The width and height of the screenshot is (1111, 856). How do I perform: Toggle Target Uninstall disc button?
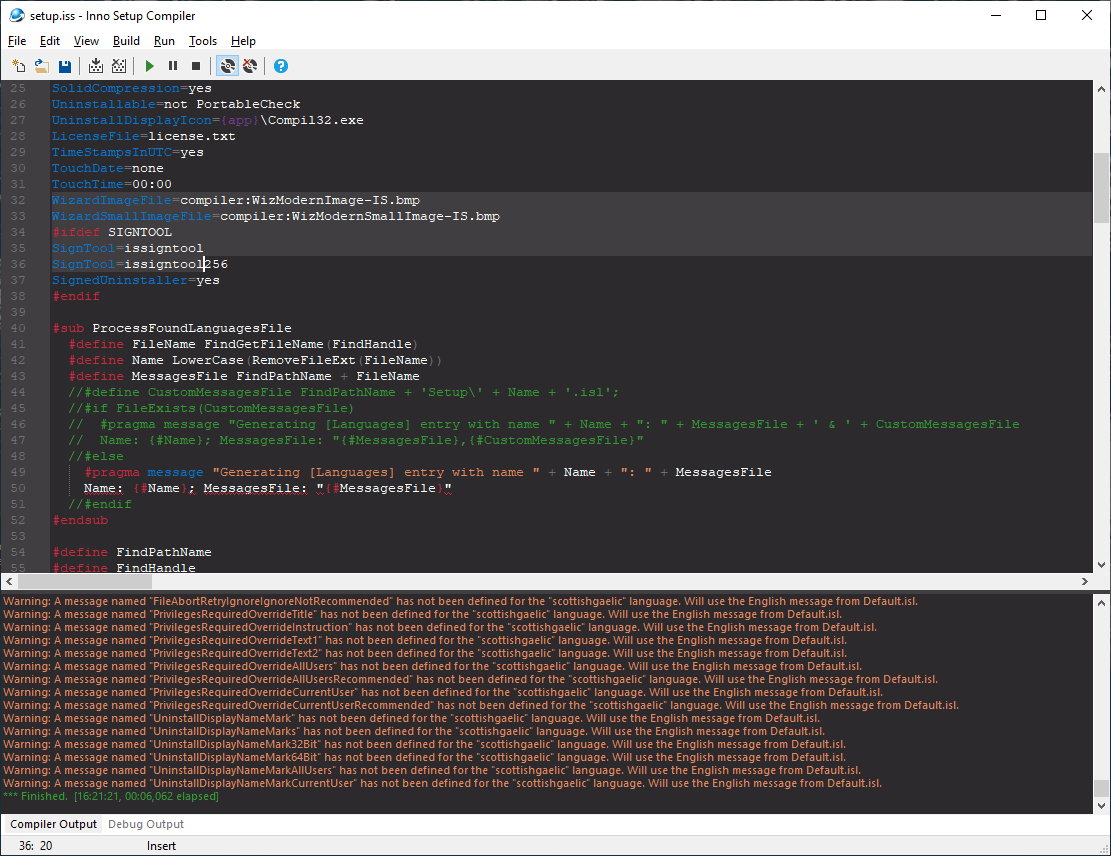pyautogui.click(x=250, y=66)
